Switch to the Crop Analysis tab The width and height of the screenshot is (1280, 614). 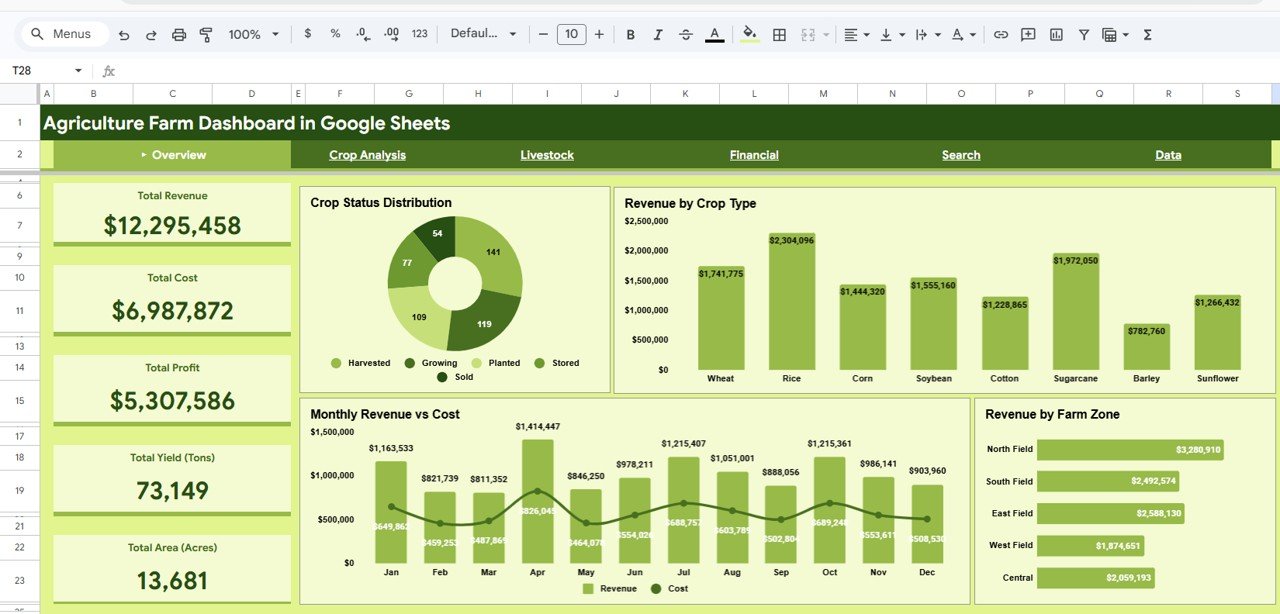click(367, 155)
